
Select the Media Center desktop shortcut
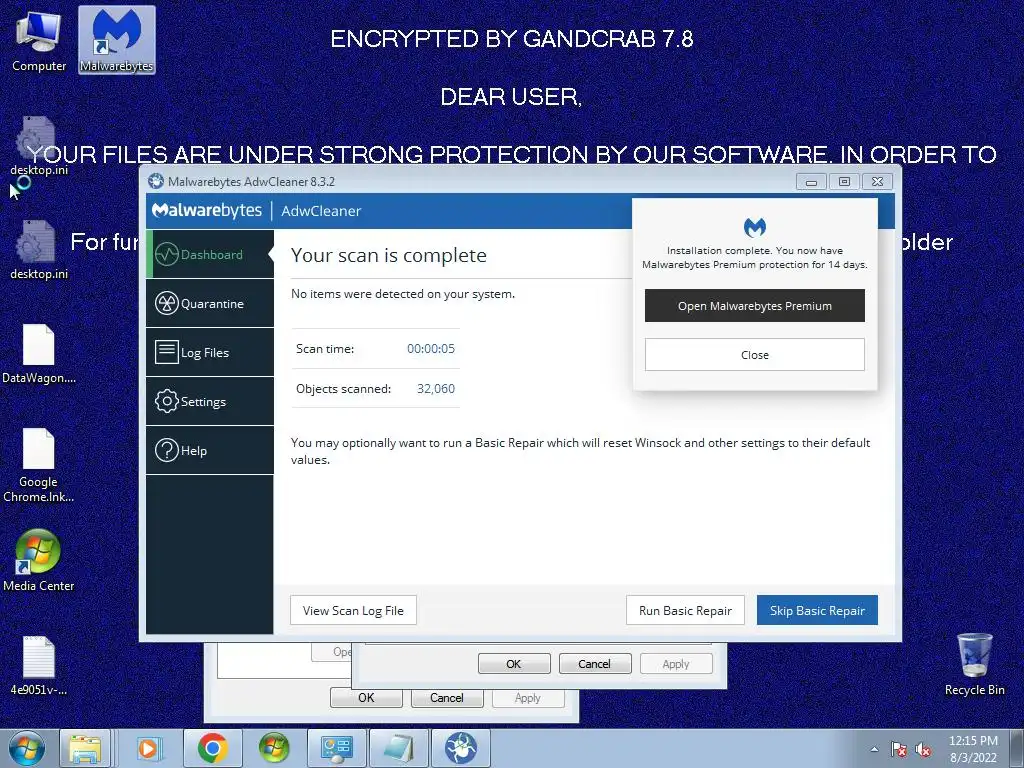point(39,560)
